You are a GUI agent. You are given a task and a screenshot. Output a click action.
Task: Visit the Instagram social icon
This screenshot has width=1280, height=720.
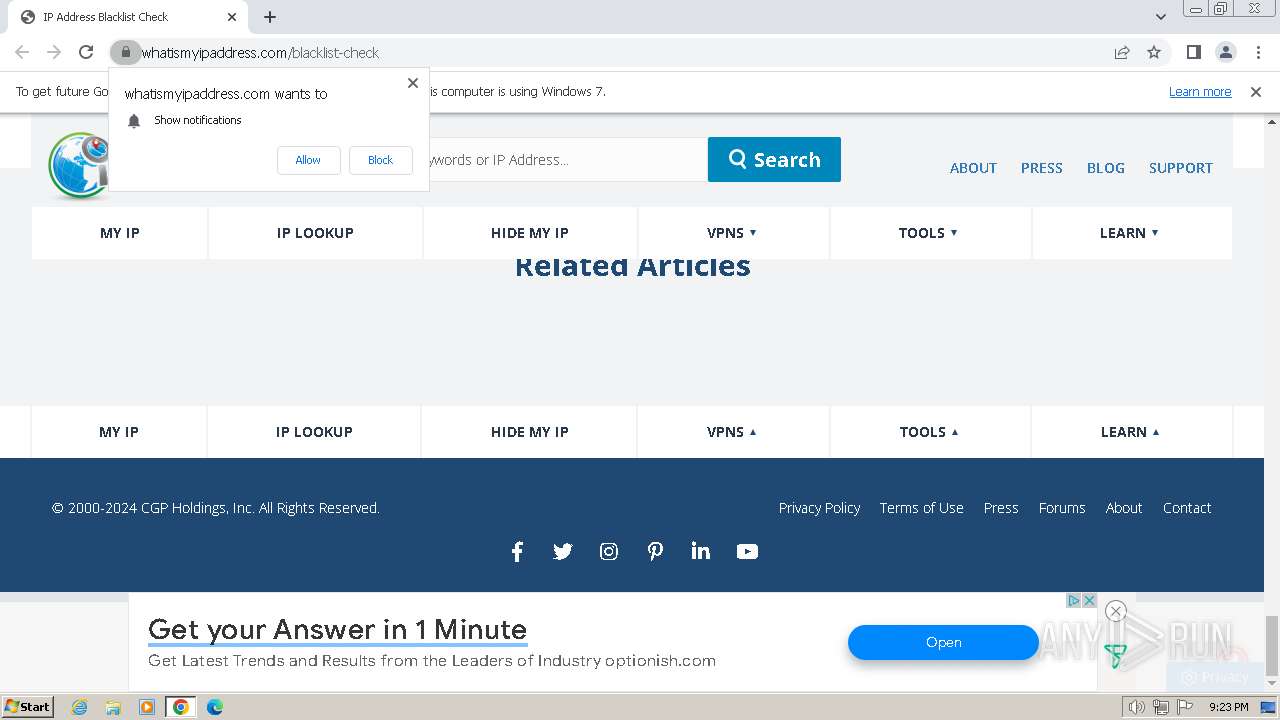tap(609, 552)
